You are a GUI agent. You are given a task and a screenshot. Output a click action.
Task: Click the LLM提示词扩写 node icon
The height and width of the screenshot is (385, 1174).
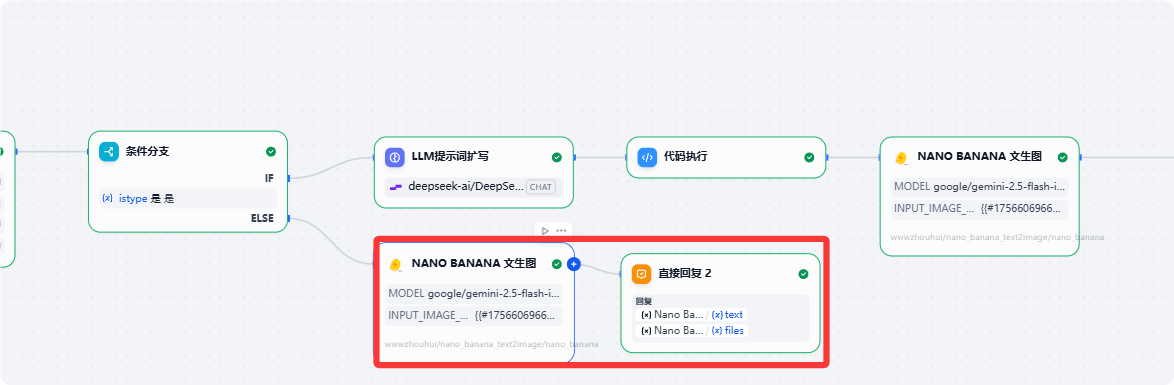pos(395,157)
